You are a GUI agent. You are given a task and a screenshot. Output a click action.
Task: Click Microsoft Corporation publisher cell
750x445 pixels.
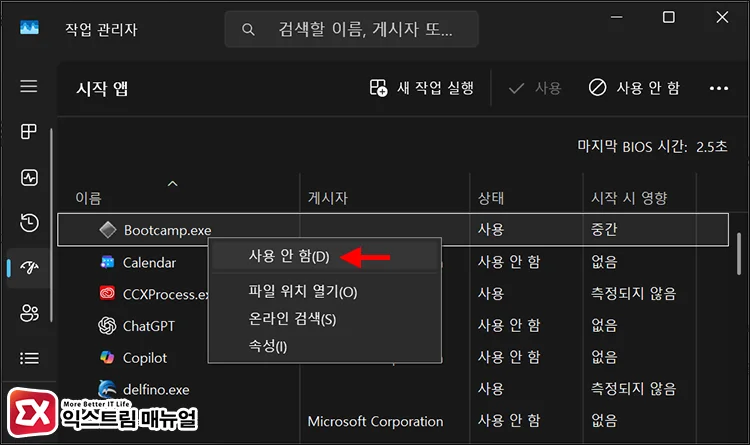click(x=375, y=421)
